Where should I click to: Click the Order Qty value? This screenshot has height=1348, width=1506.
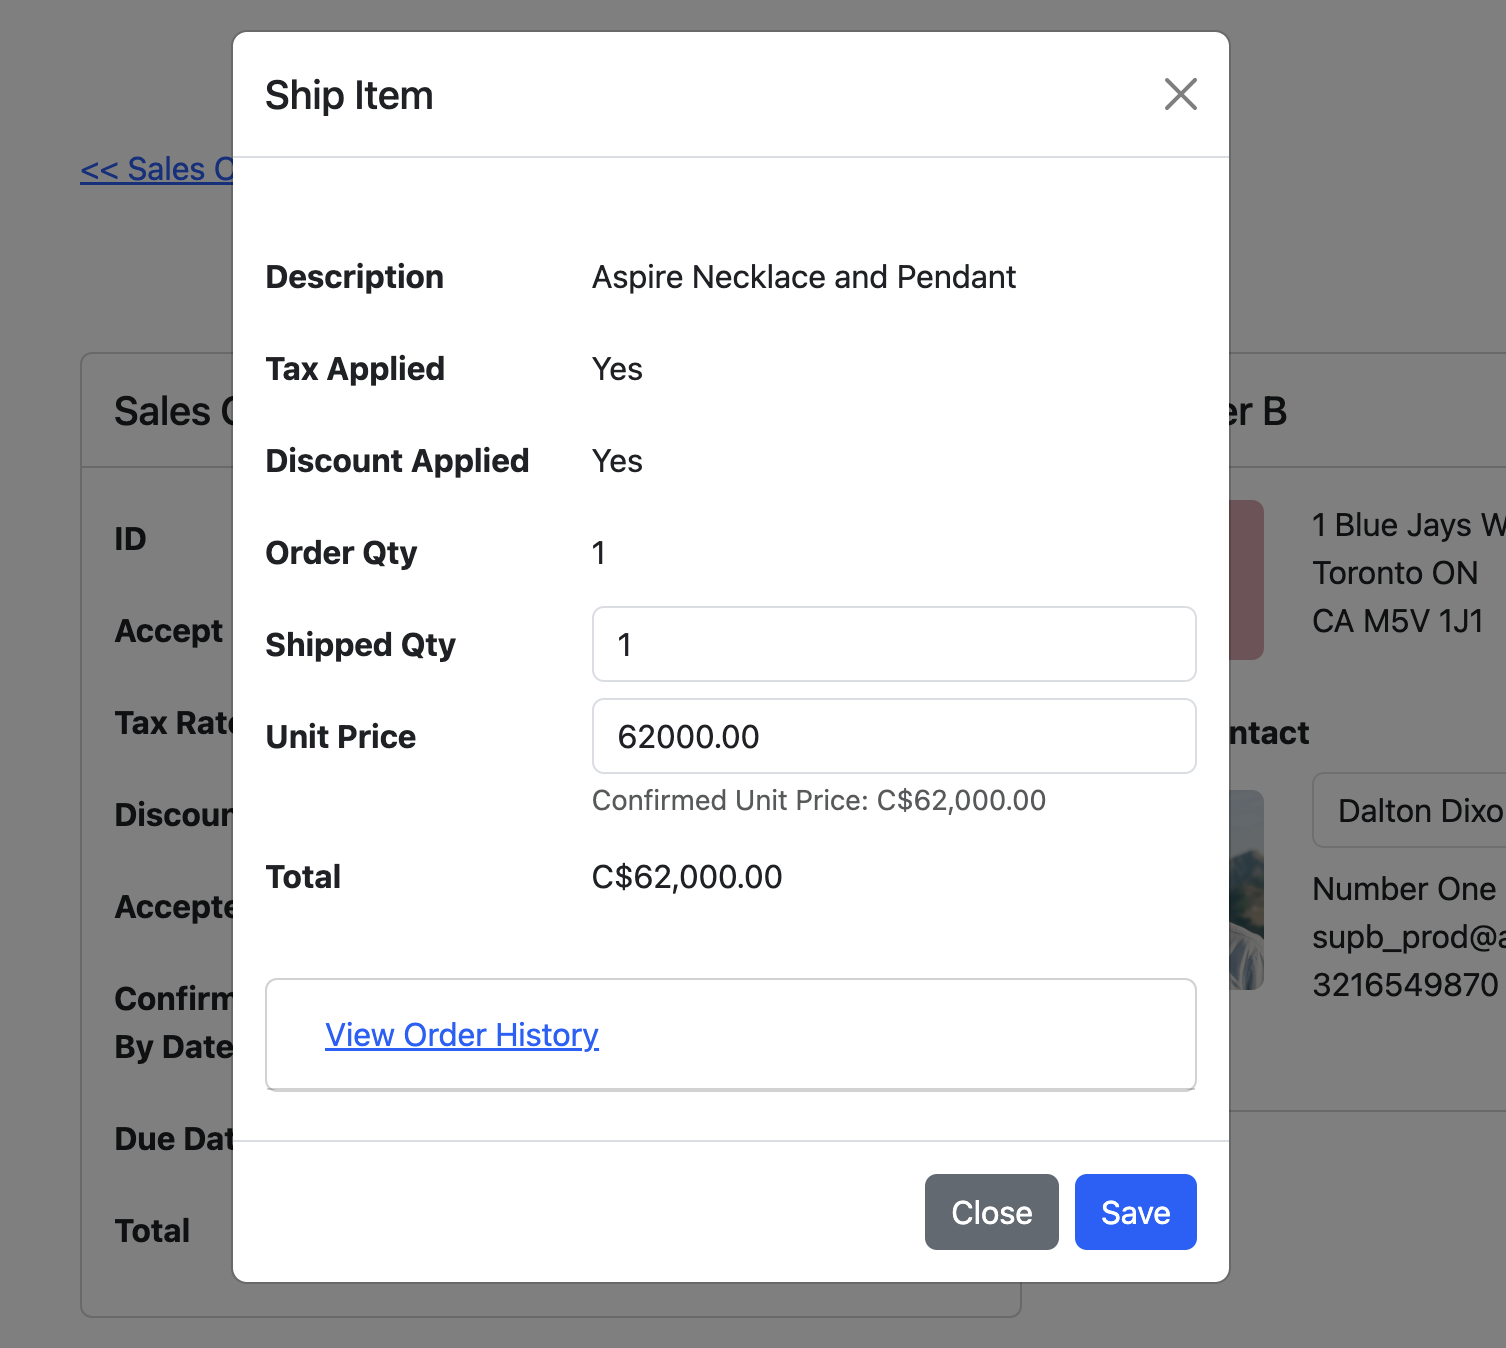pyautogui.click(x=599, y=553)
